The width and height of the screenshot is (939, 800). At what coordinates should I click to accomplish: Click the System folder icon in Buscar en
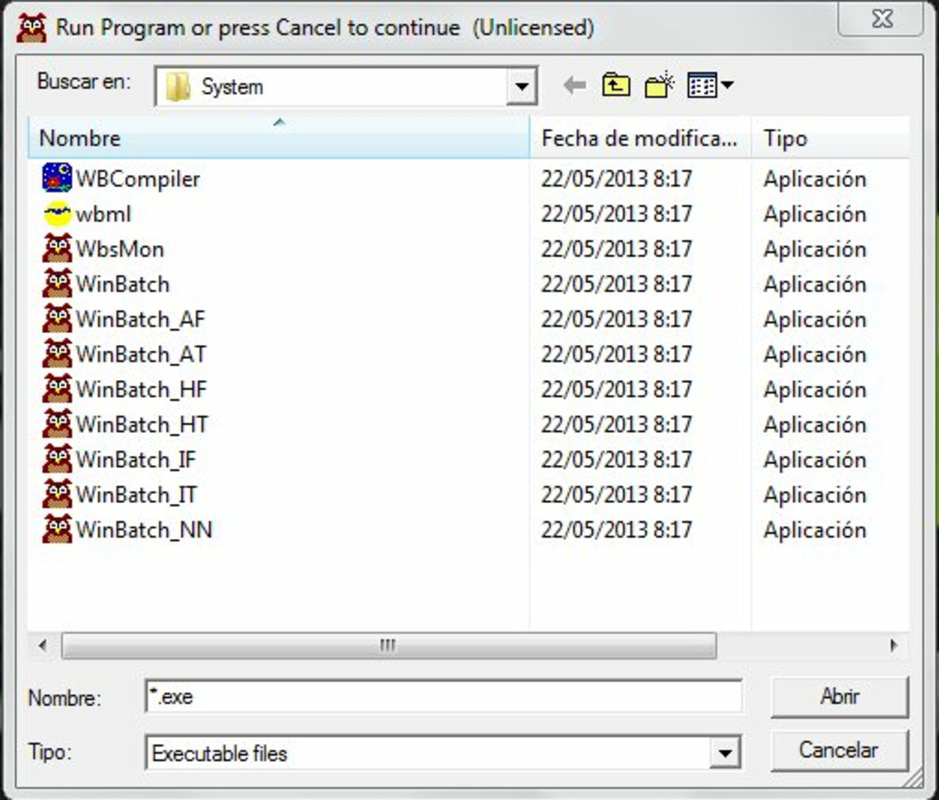(178, 87)
